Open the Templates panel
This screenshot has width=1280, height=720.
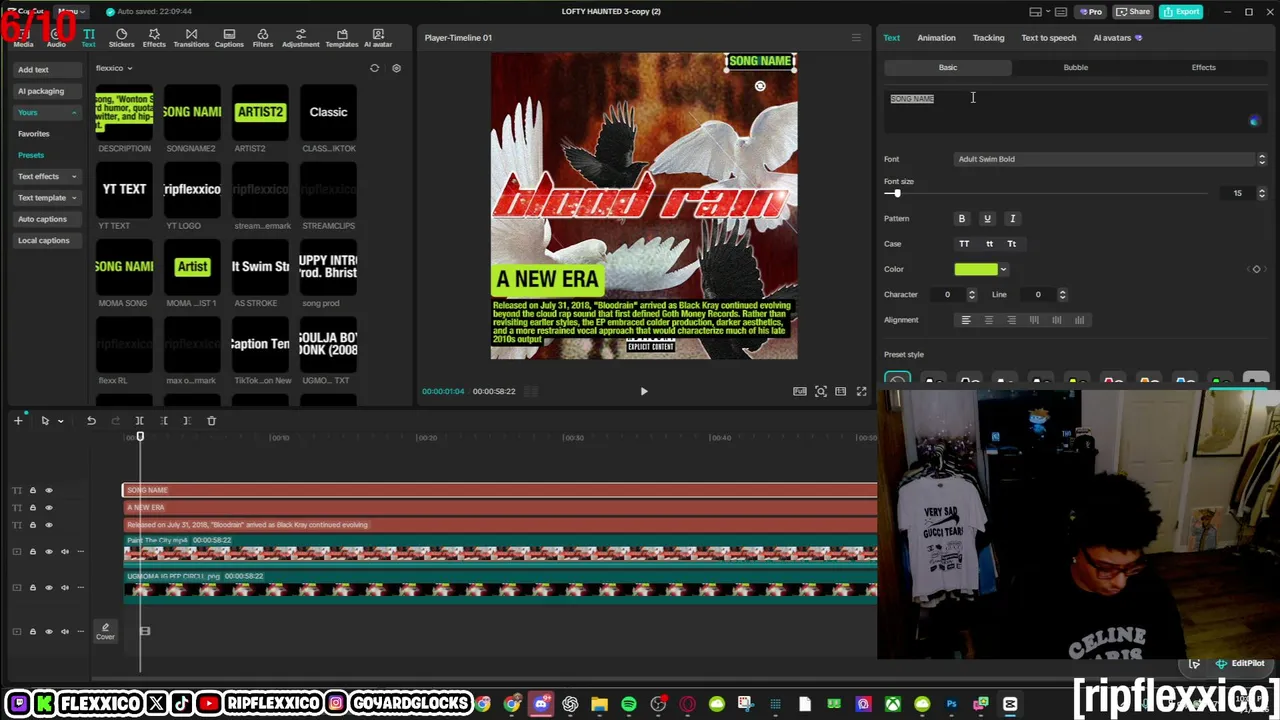(342, 38)
